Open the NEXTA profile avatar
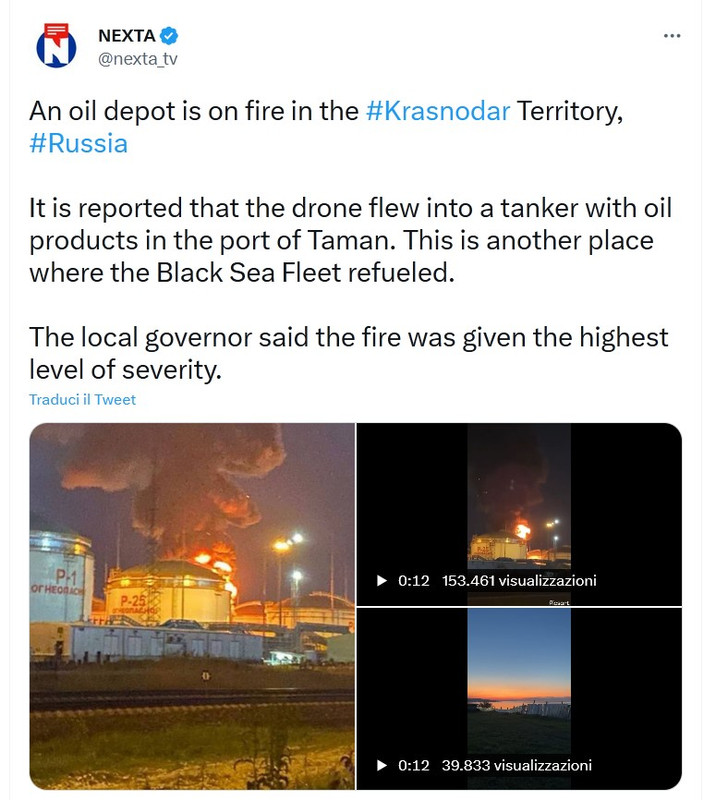The width and height of the screenshot is (716, 800). pyautogui.click(x=56, y=46)
